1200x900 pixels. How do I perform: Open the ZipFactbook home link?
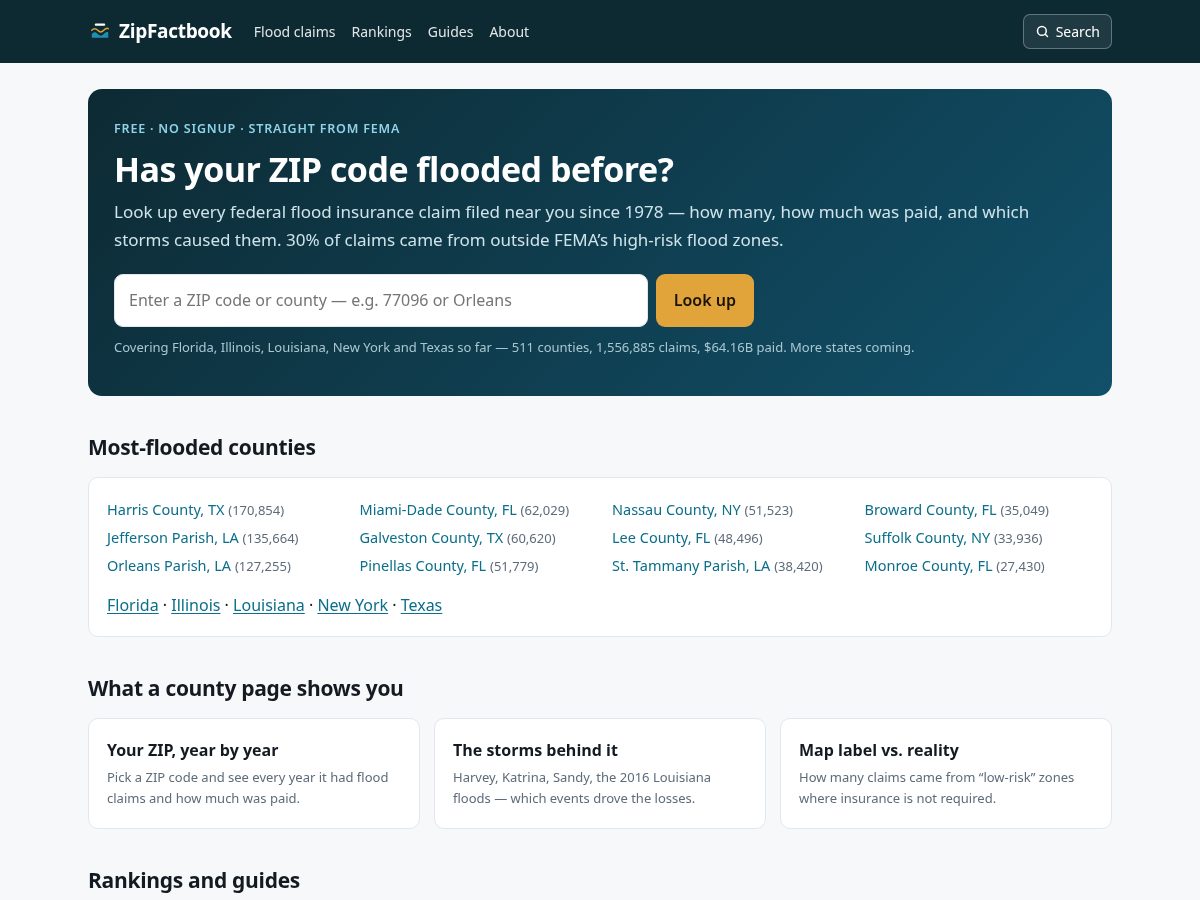pos(160,31)
